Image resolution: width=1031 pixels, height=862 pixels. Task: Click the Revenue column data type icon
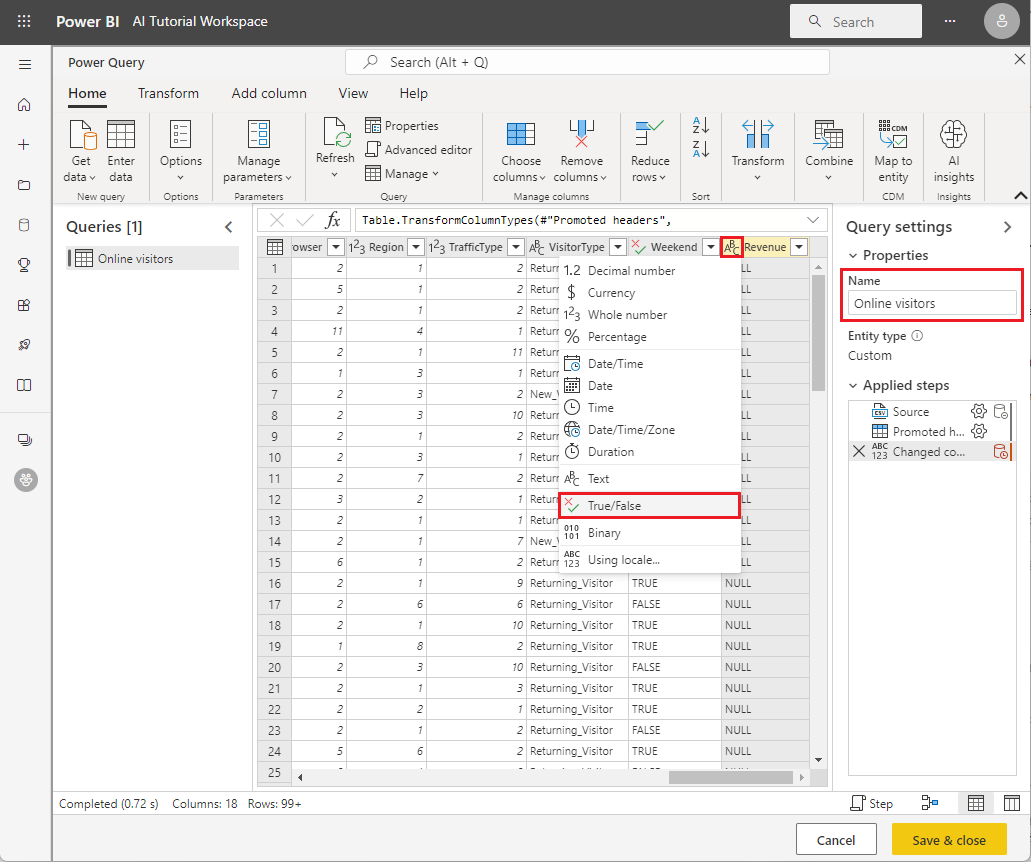(x=731, y=247)
